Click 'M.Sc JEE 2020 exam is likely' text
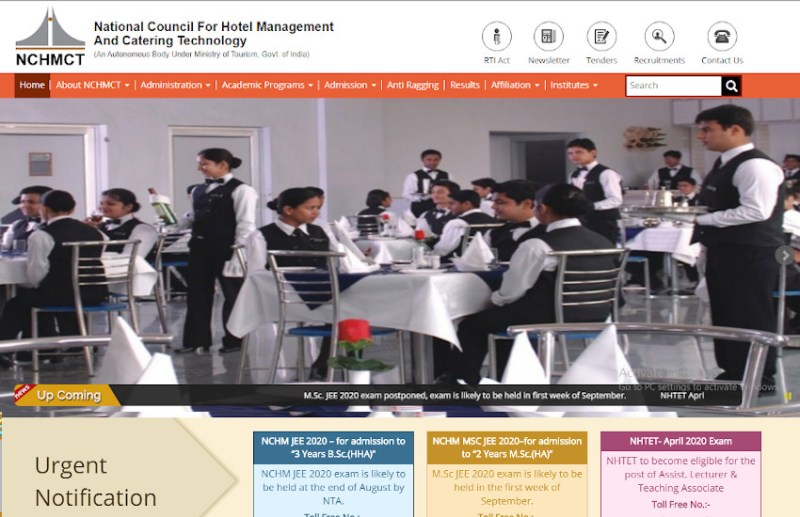 click(x=507, y=487)
